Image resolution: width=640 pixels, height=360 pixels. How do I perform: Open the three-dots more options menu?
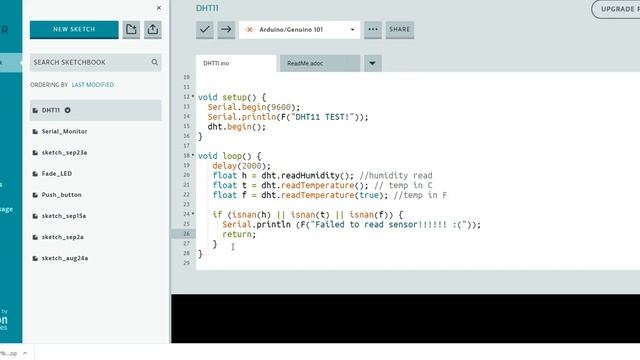[x=373, y=30]
